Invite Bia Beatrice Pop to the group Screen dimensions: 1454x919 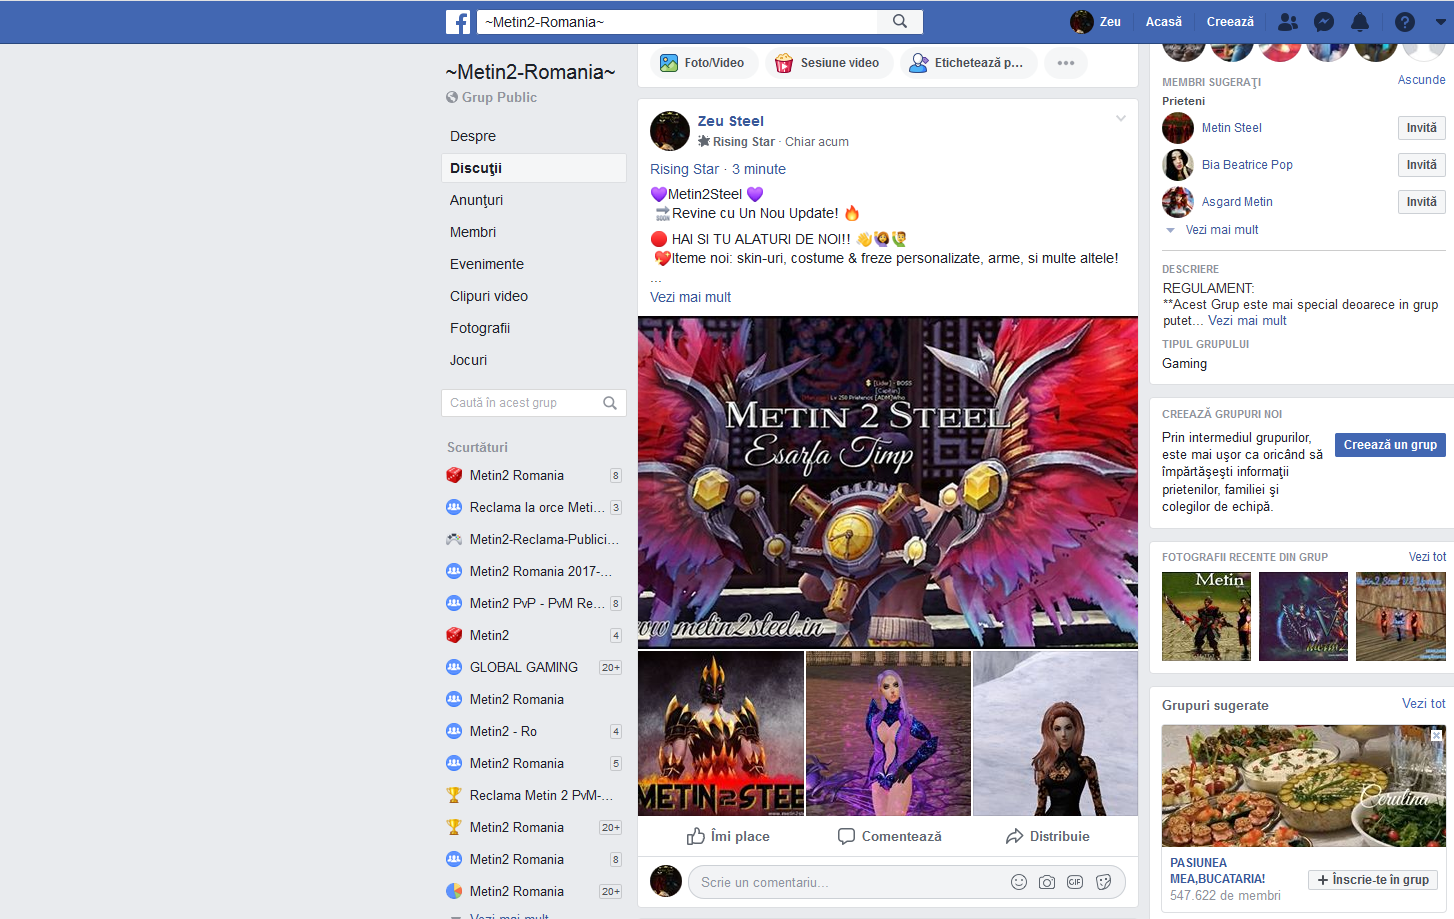click(1421, 165)
